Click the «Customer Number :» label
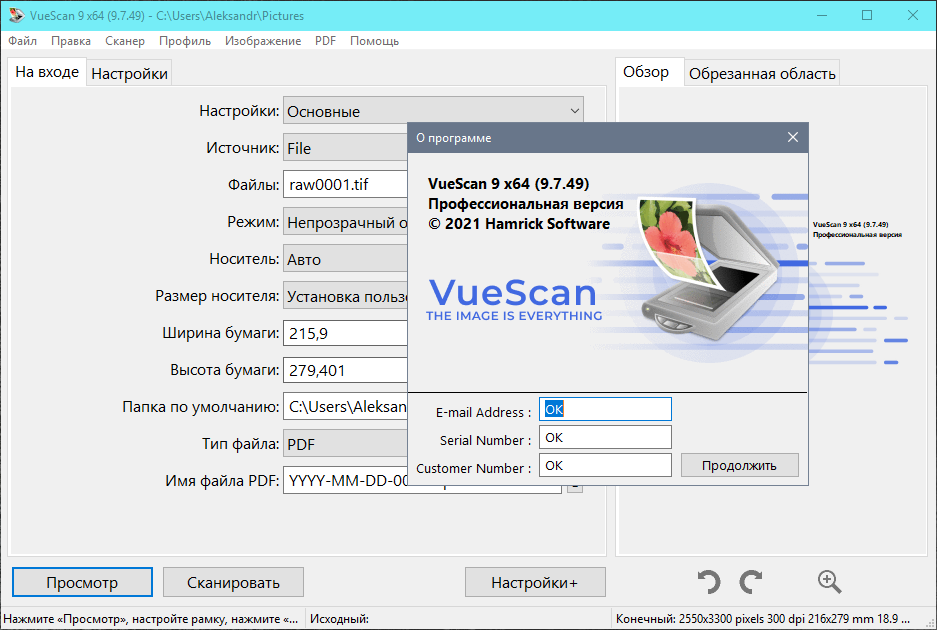The width and height of the screenshot is (937, 630). click(x=474, y=469)
